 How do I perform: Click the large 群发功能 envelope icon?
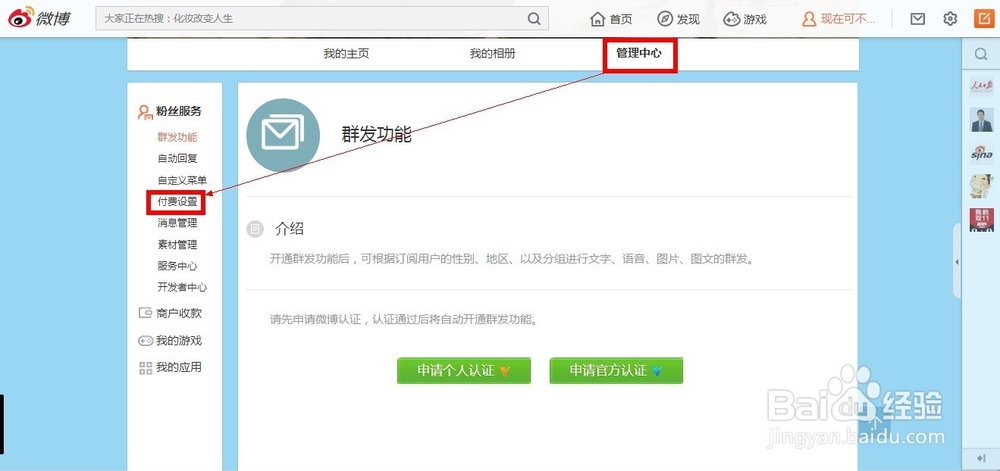point(283,135)
